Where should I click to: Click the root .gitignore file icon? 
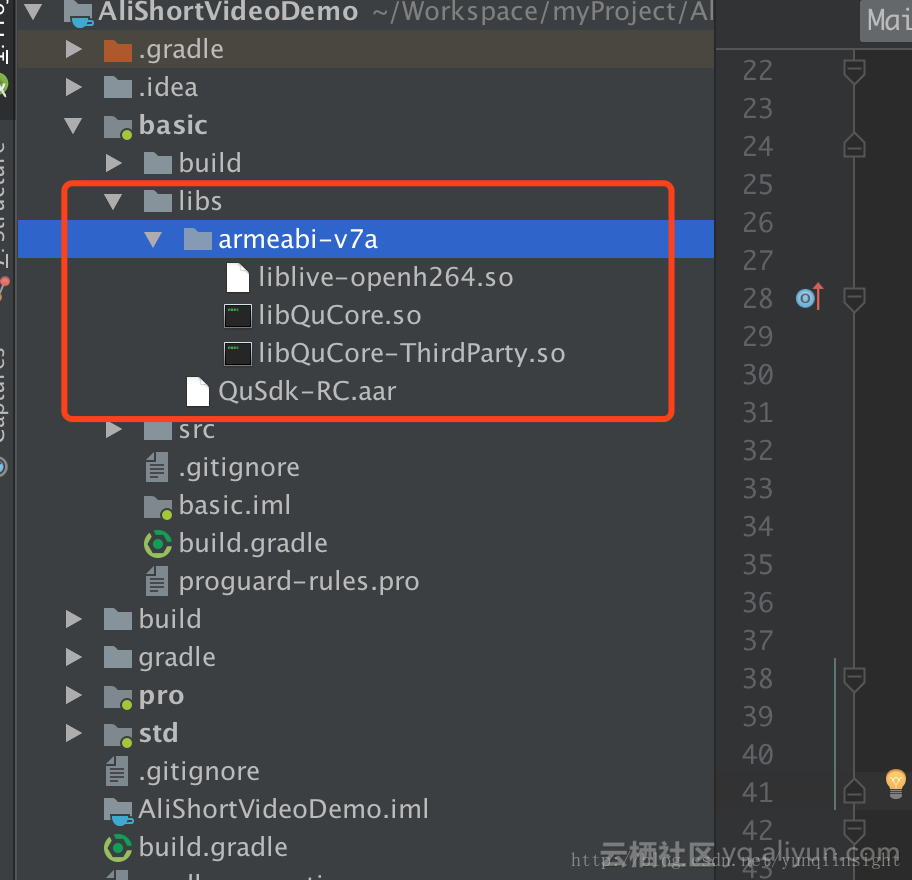(117, 772)
